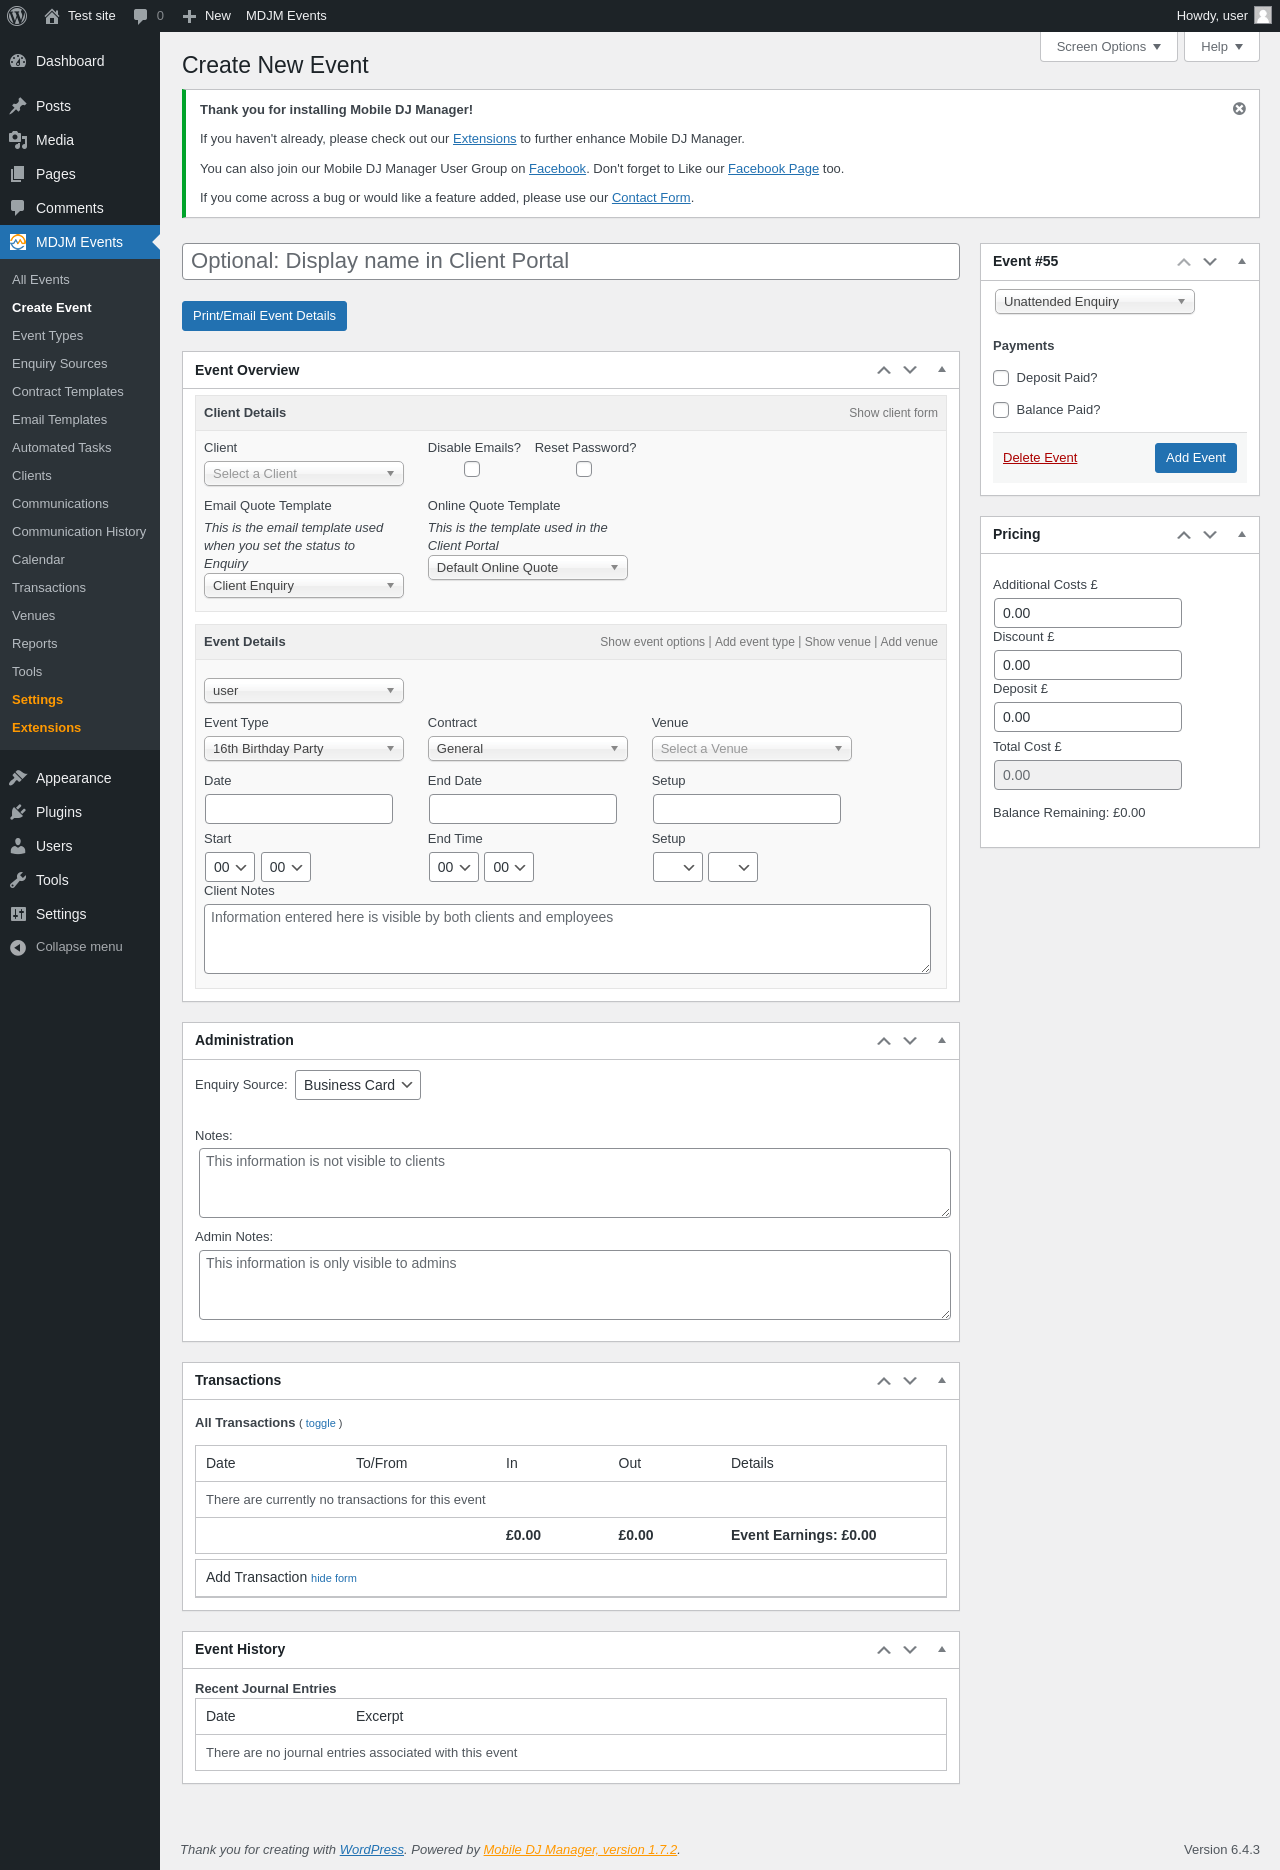Viewport: 1280px width, 1870px height.
Task: Move Event Overview panel down
Action: (x=910, y=370)
